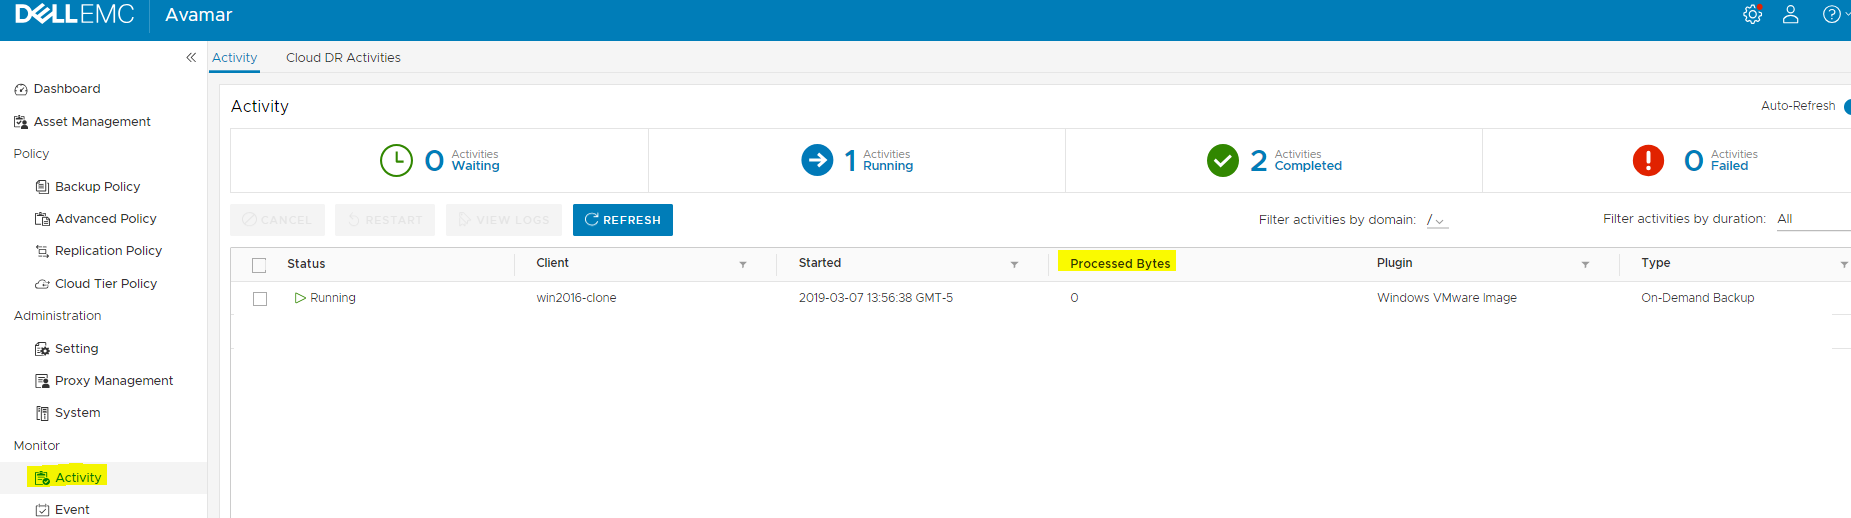Screen dimensions: 1851x518
Task: Click the On-Demand Backup cell
Action: point(1698,298)
